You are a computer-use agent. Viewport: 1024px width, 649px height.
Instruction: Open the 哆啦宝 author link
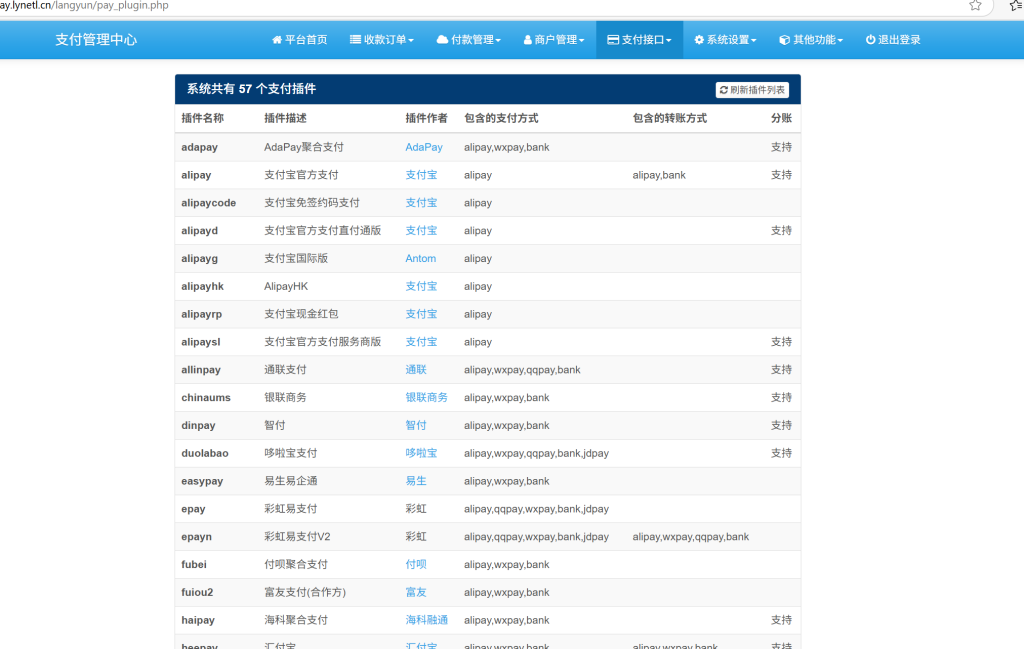(x=421, y=453)
